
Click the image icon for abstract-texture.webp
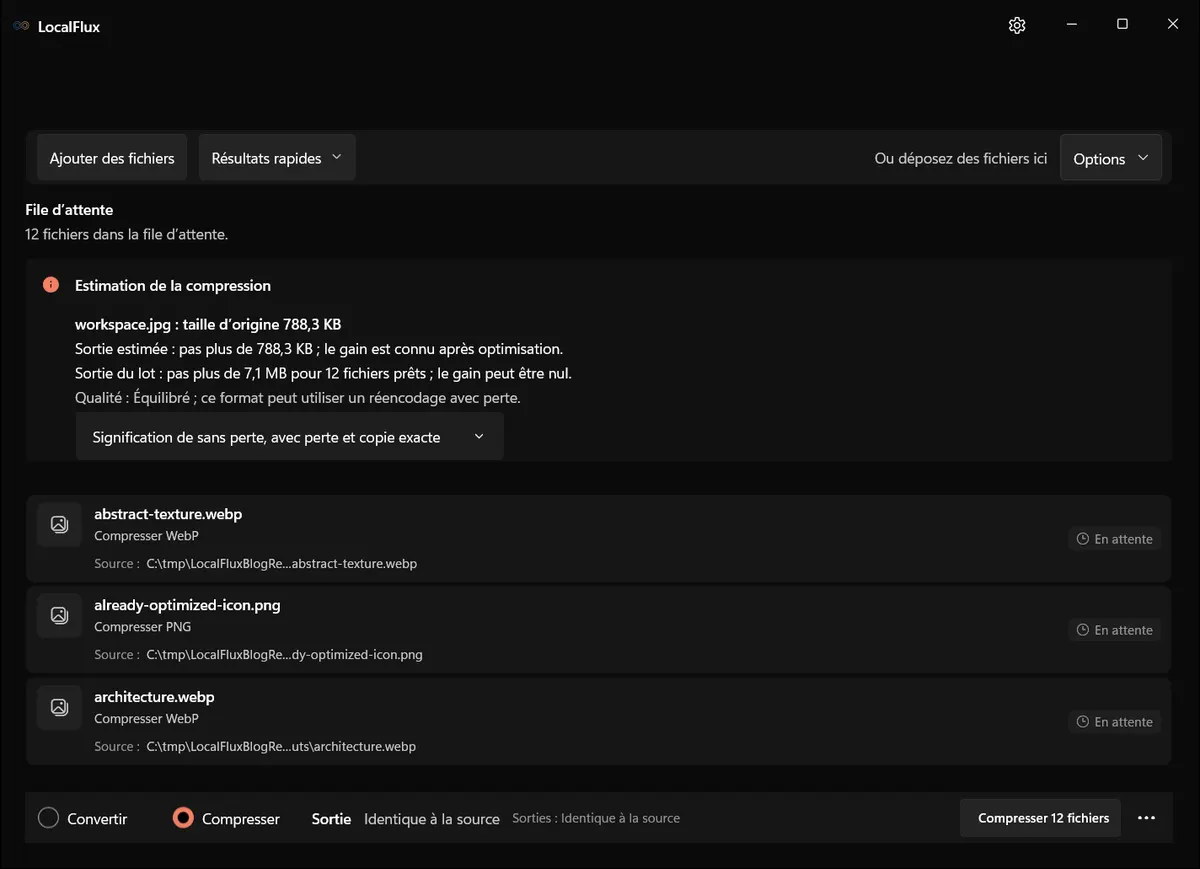[x=59, y=524]
